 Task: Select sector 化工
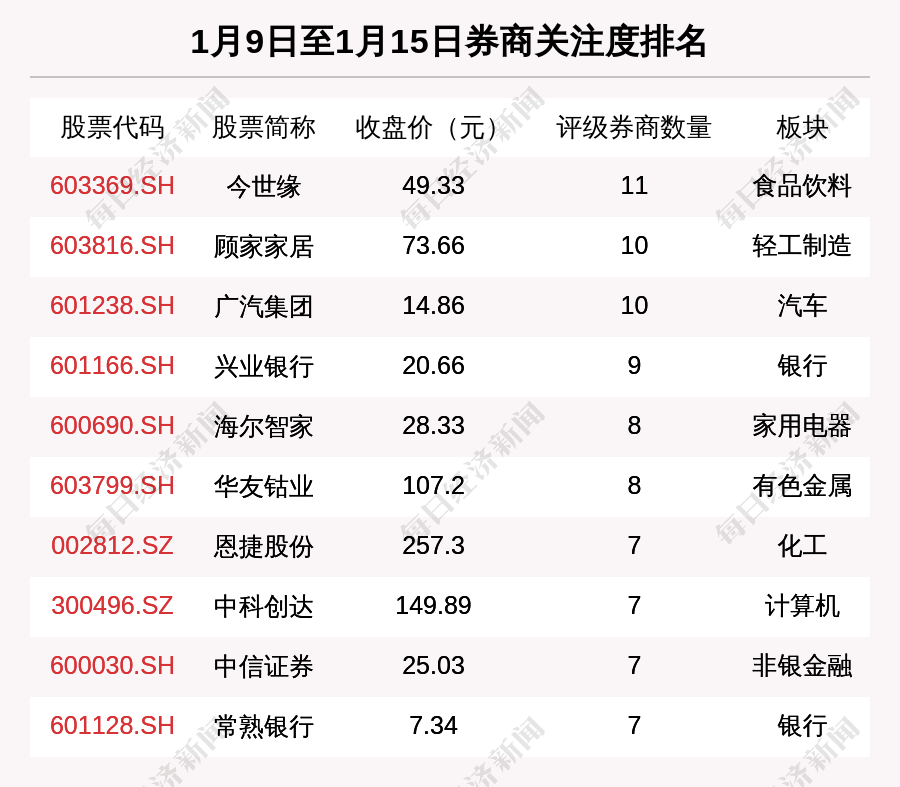802,546
